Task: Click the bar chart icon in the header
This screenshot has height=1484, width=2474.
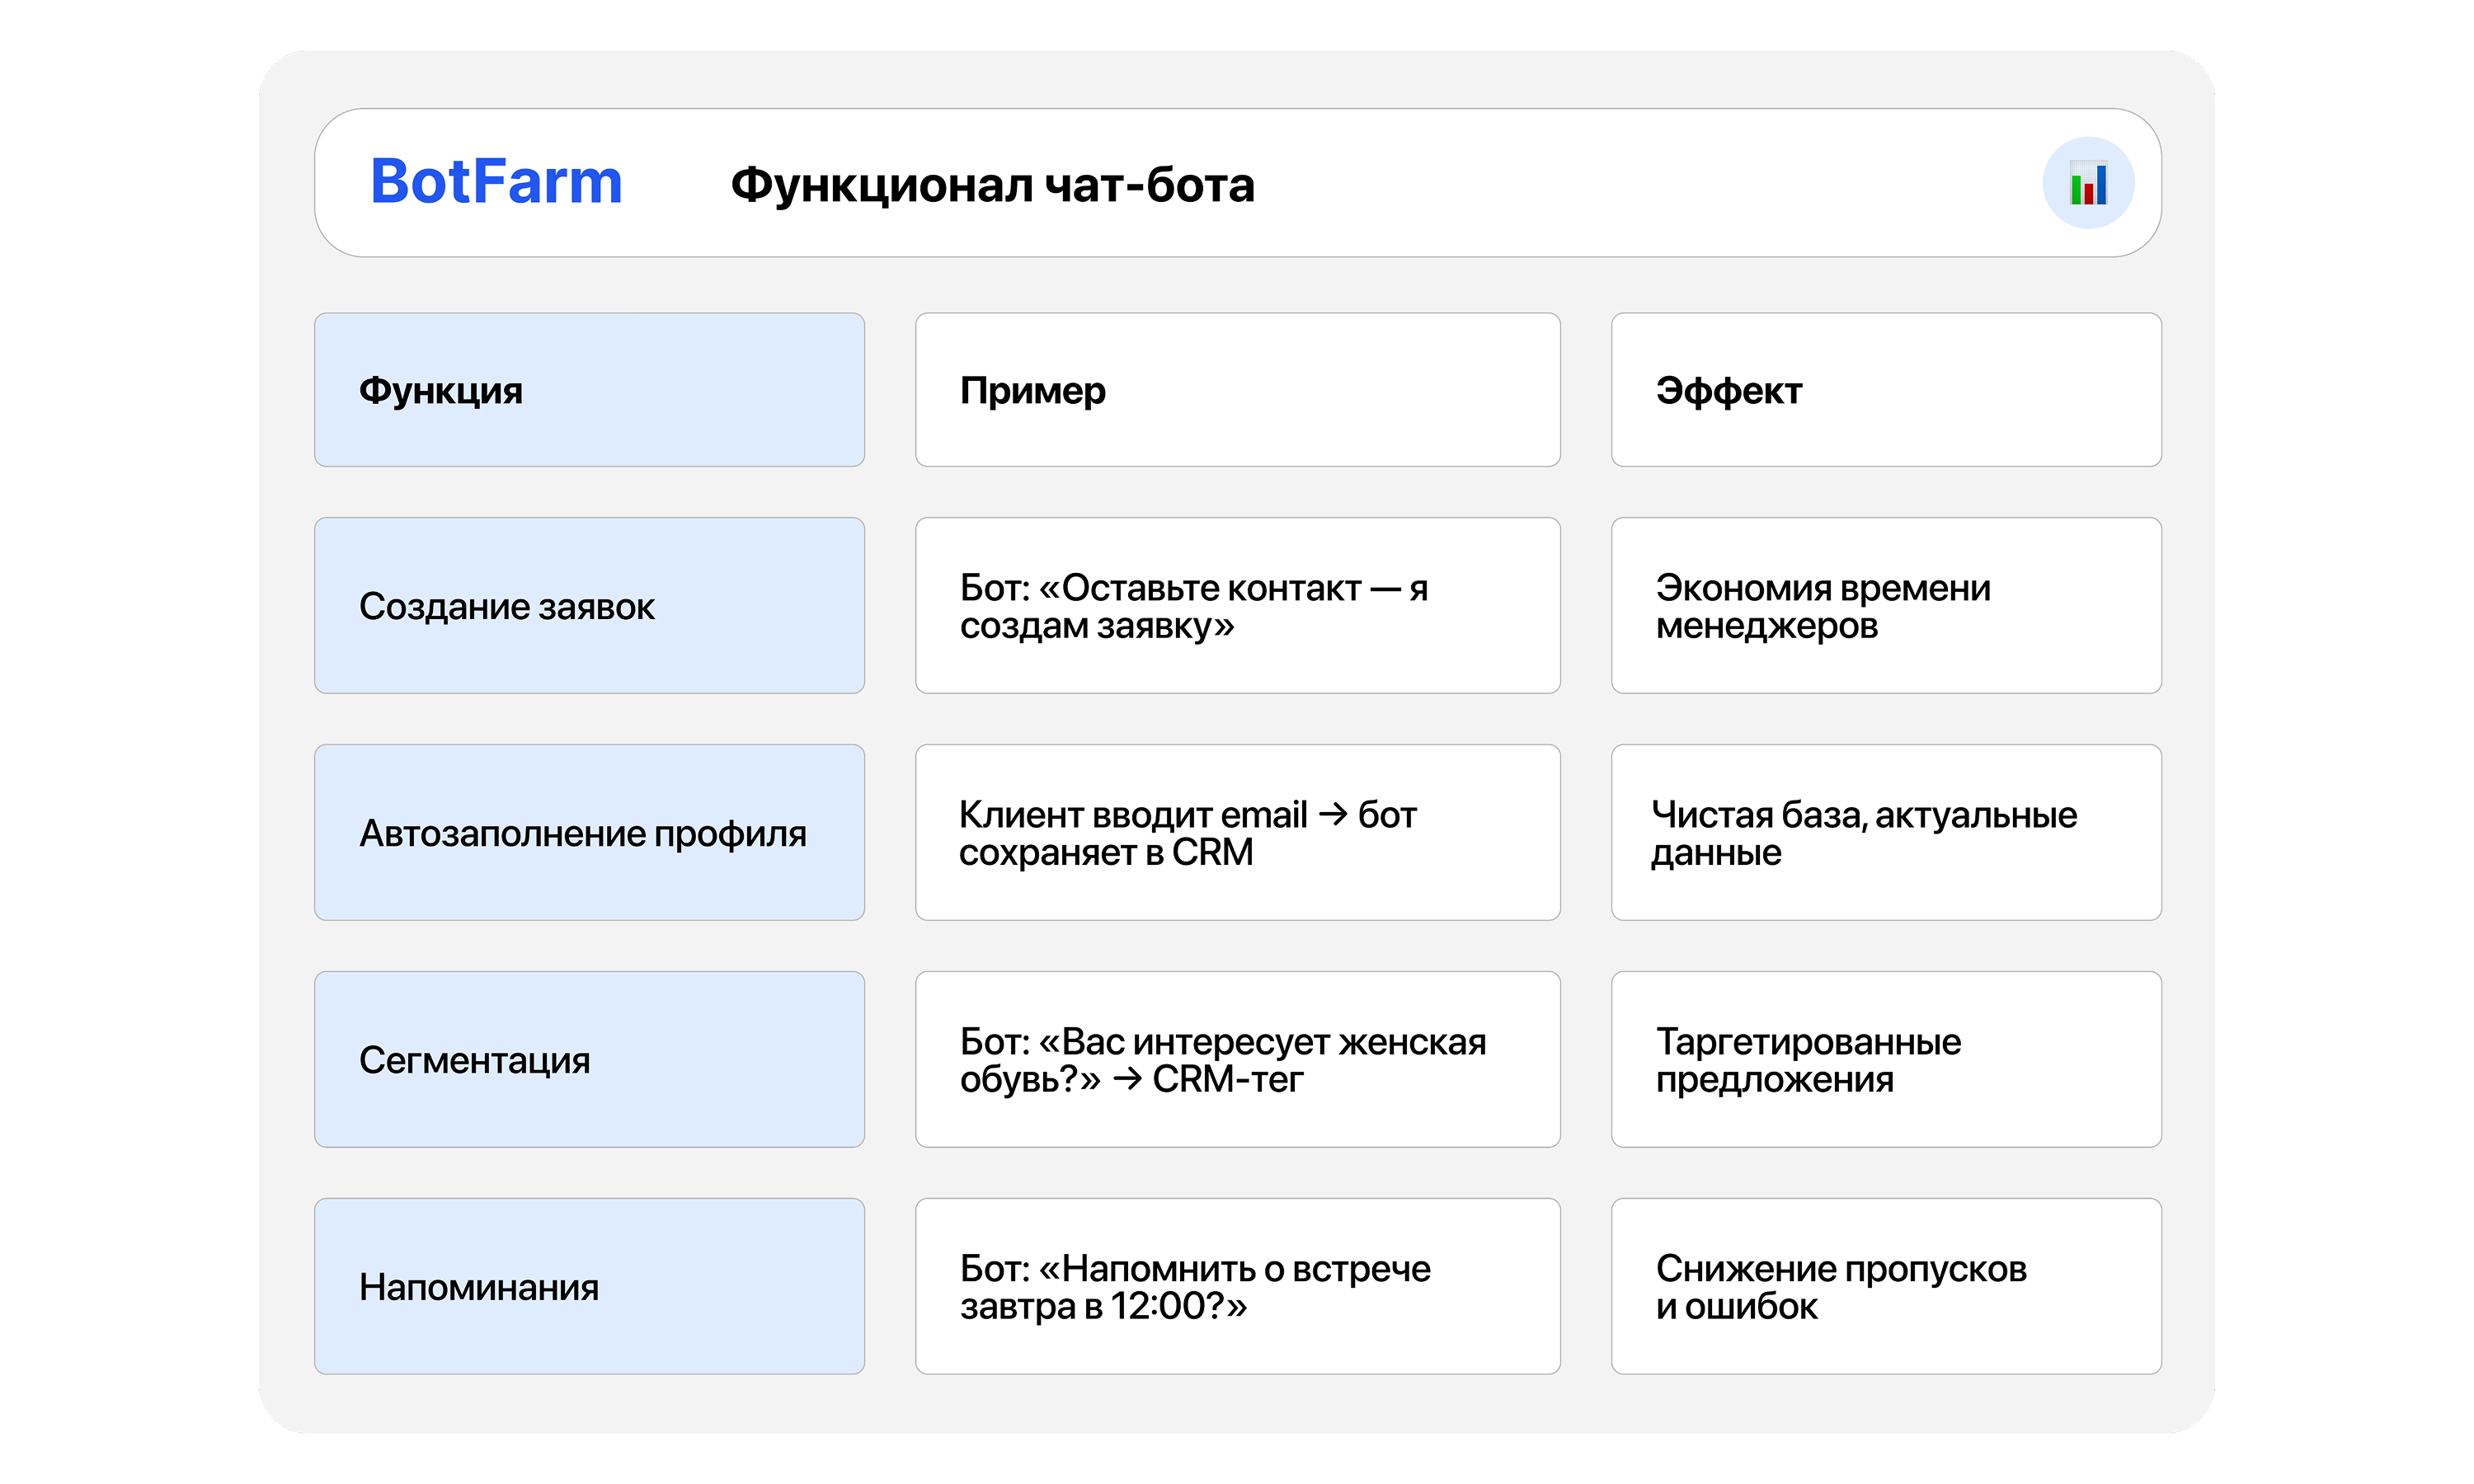Action: [x=2088, y=181]
